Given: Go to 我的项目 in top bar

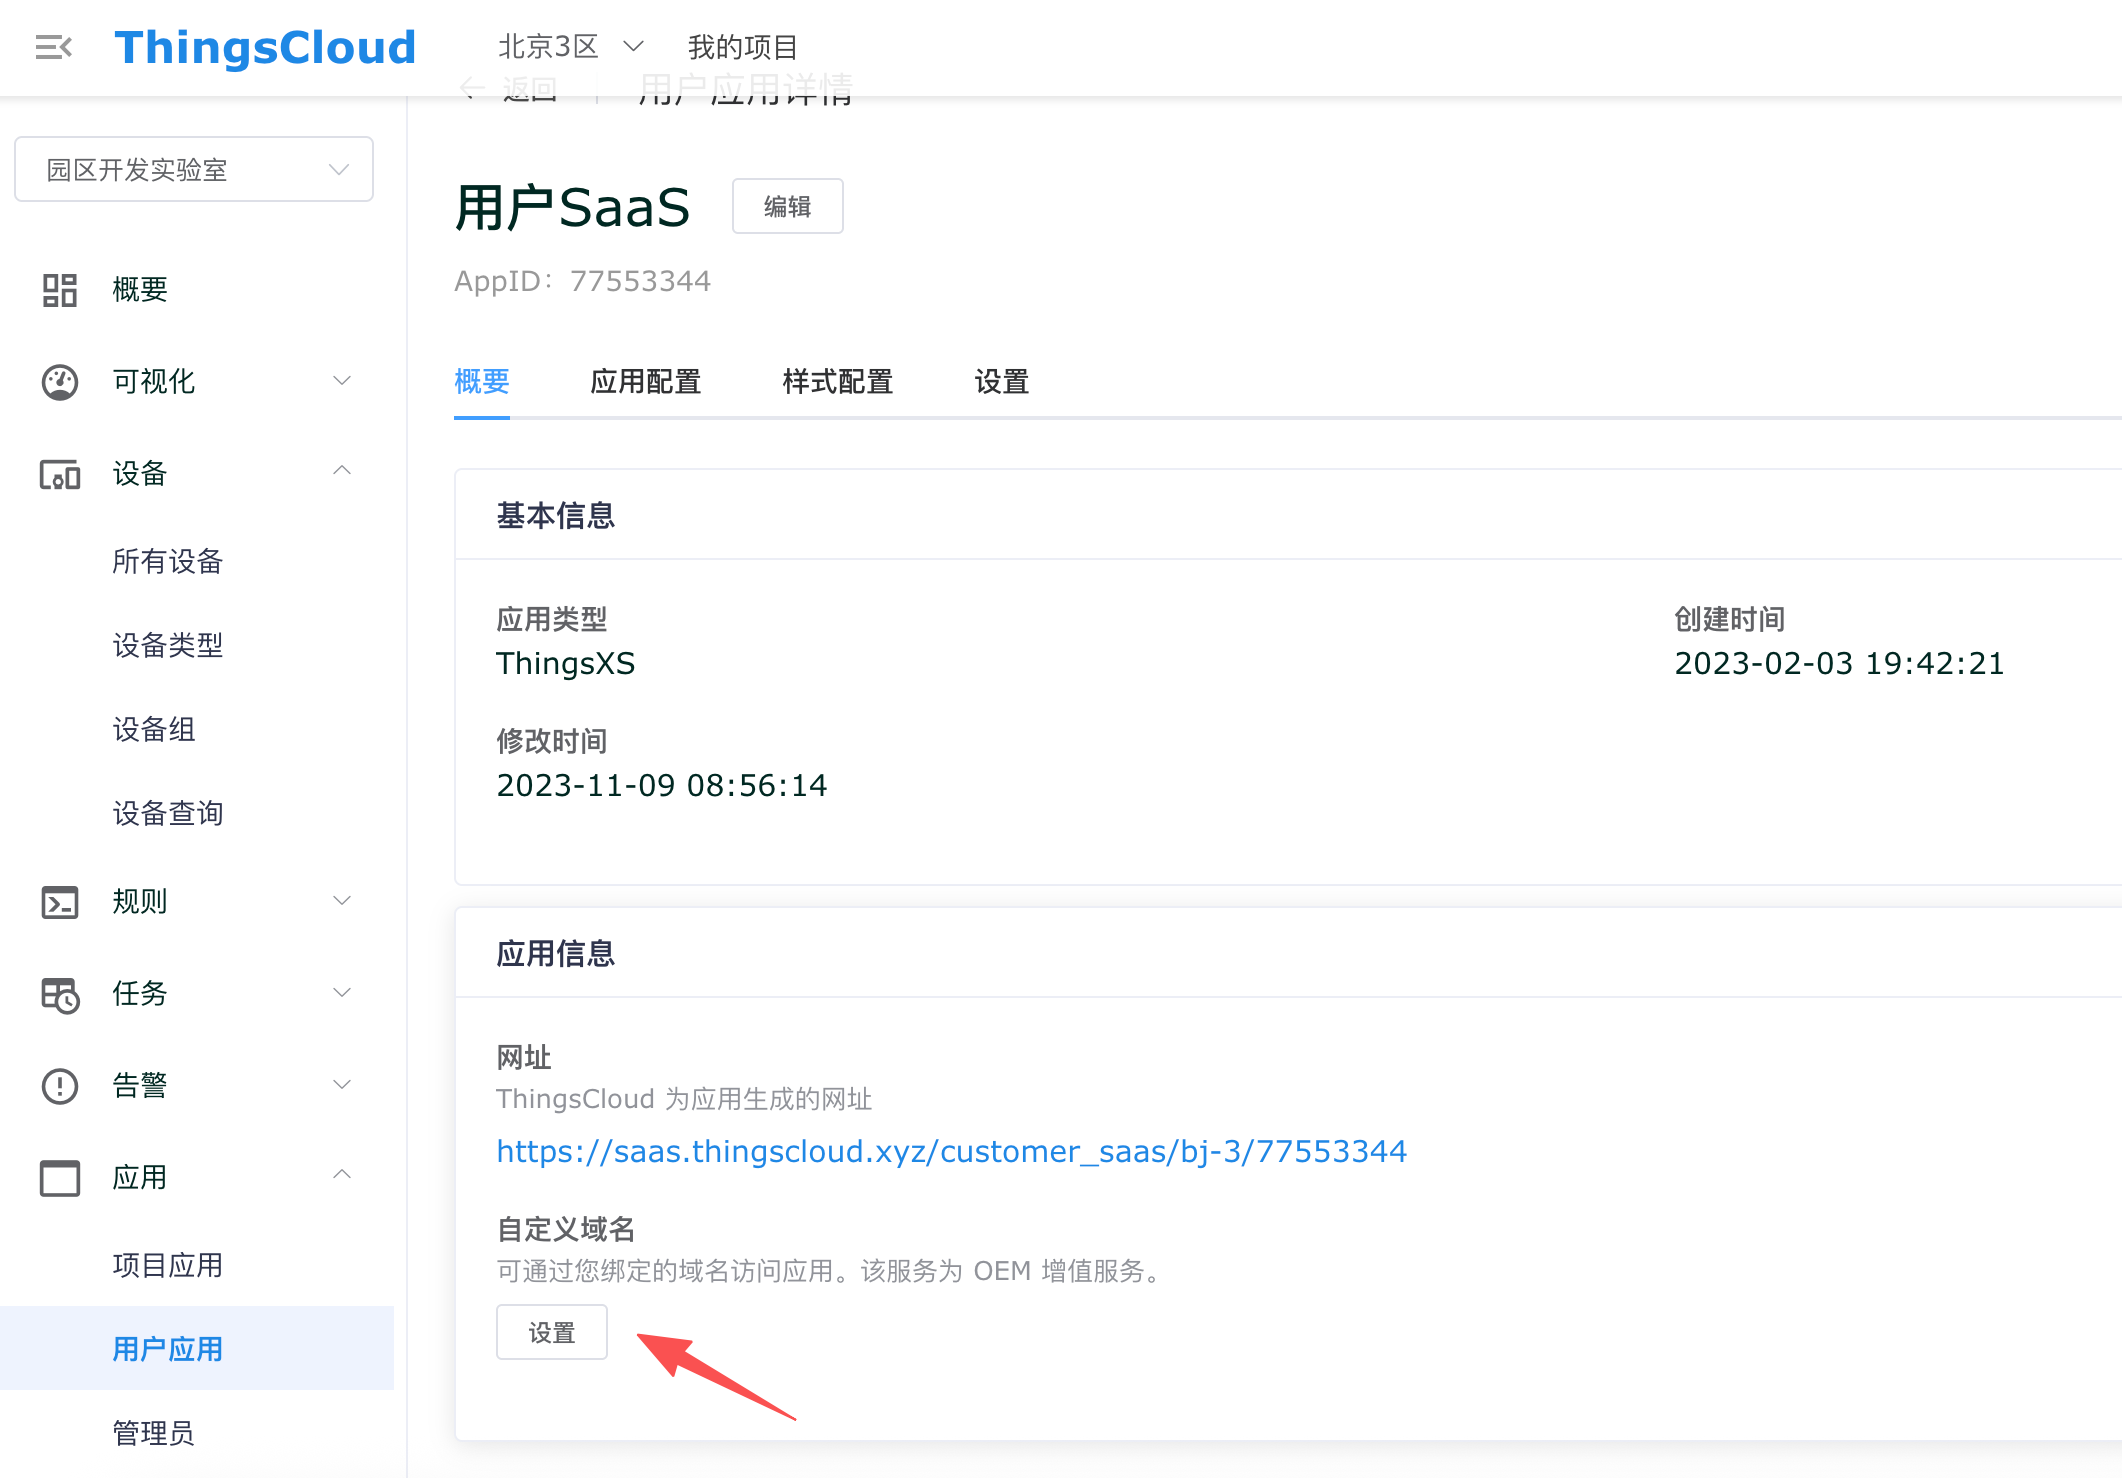Looking at the screenshot, I should click(742, 47).
